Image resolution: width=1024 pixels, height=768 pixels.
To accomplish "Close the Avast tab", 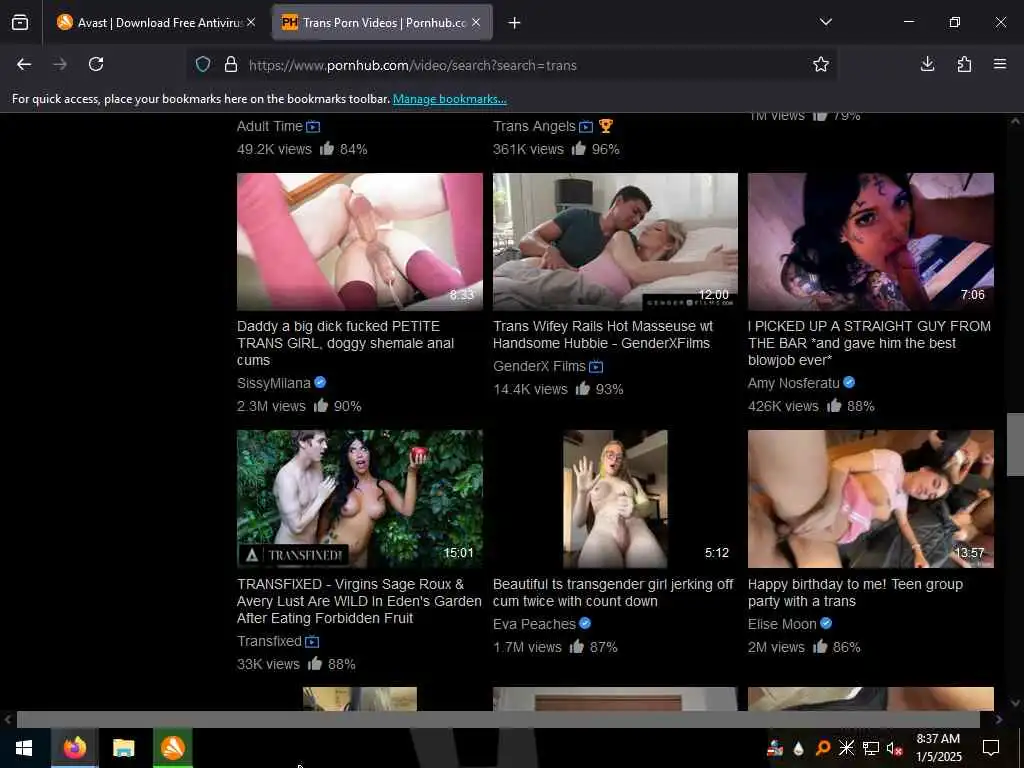I will click(251, 22).
